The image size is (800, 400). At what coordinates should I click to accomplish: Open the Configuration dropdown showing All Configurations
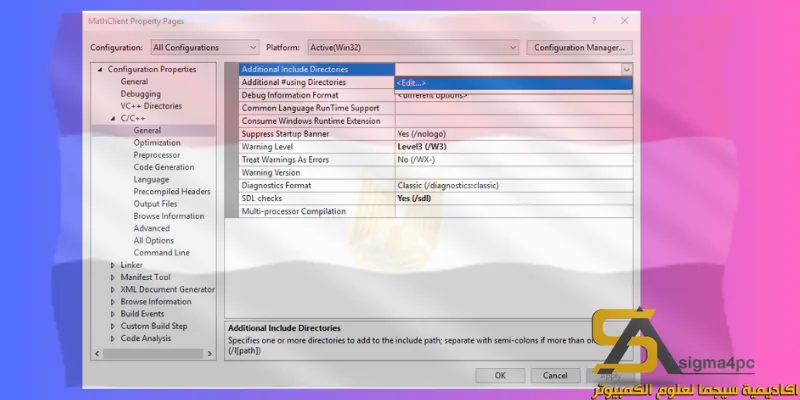click(205, 47)
